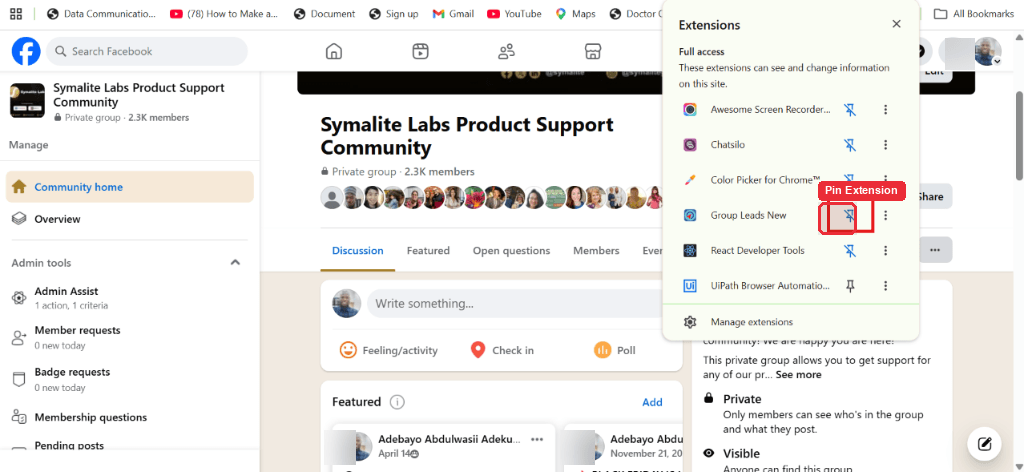
Task: Click the Symalite Labs group thumbnail in the sidebar
Action: (x=27, y=100)
